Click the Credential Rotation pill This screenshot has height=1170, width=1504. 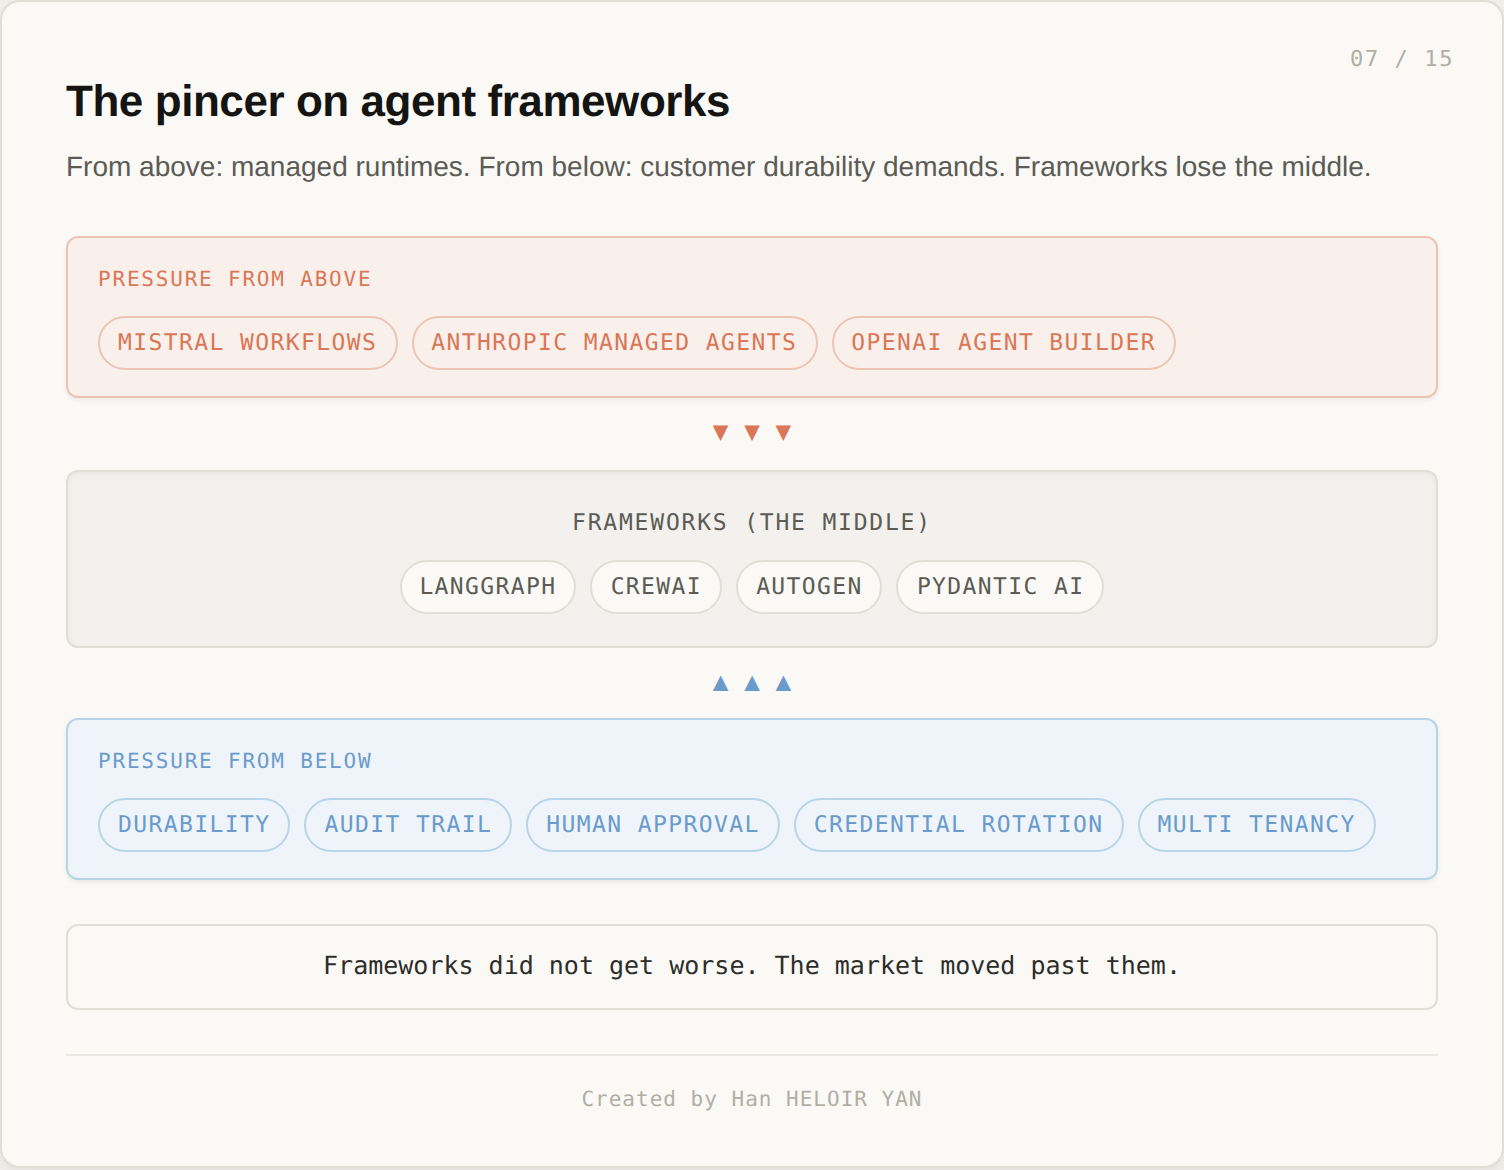[x=959, y=825]
